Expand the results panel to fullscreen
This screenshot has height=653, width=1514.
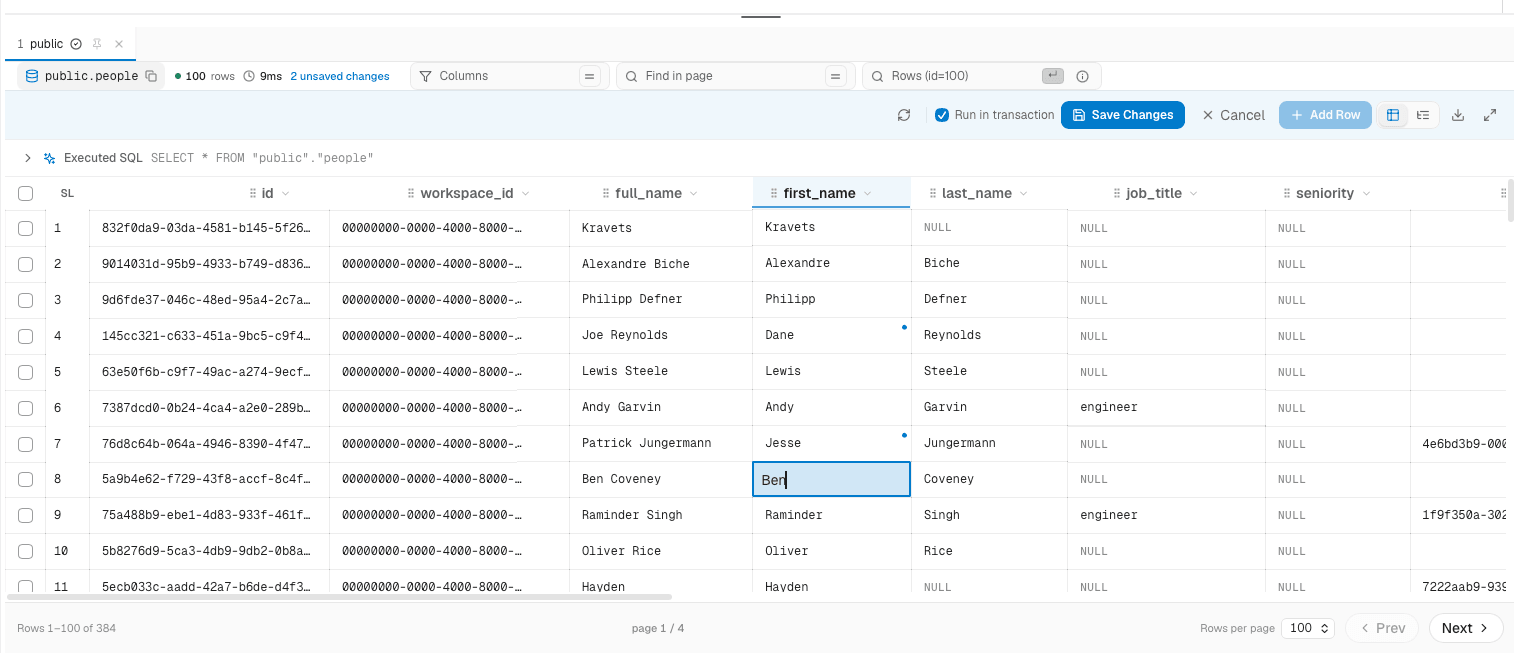tap(1490, 115)
